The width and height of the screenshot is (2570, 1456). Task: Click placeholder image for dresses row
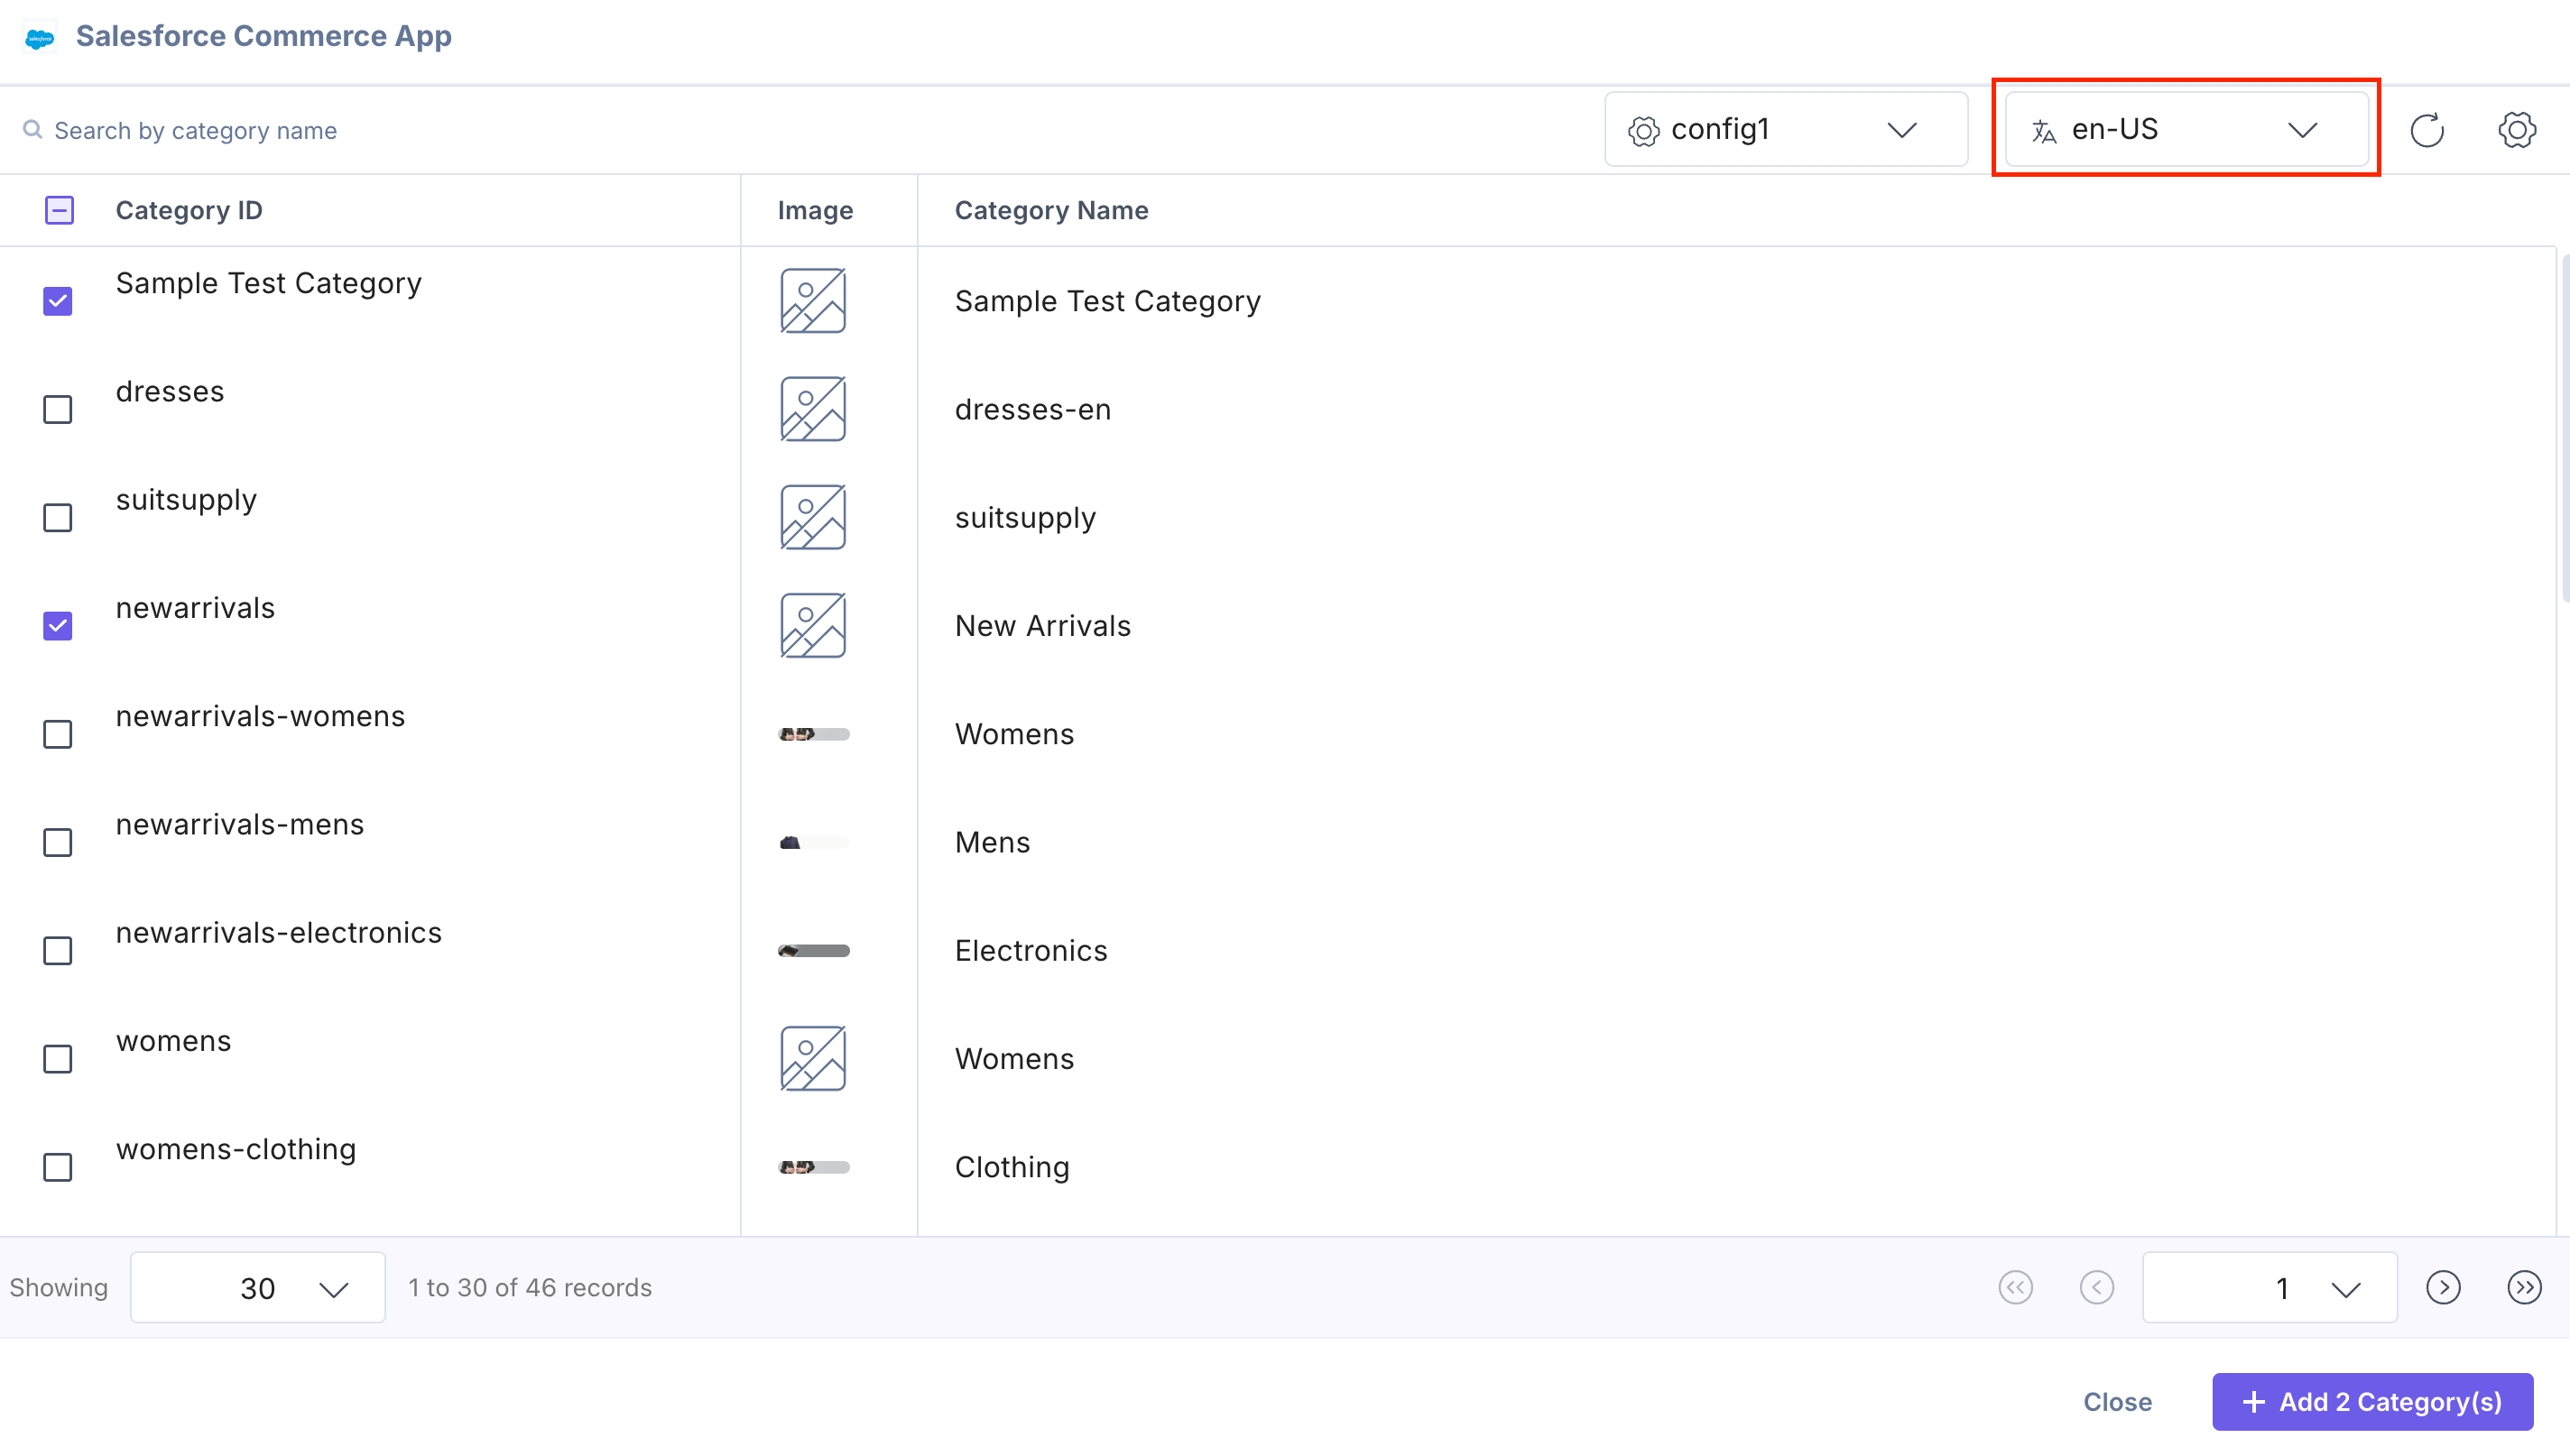tap(813, 409)
